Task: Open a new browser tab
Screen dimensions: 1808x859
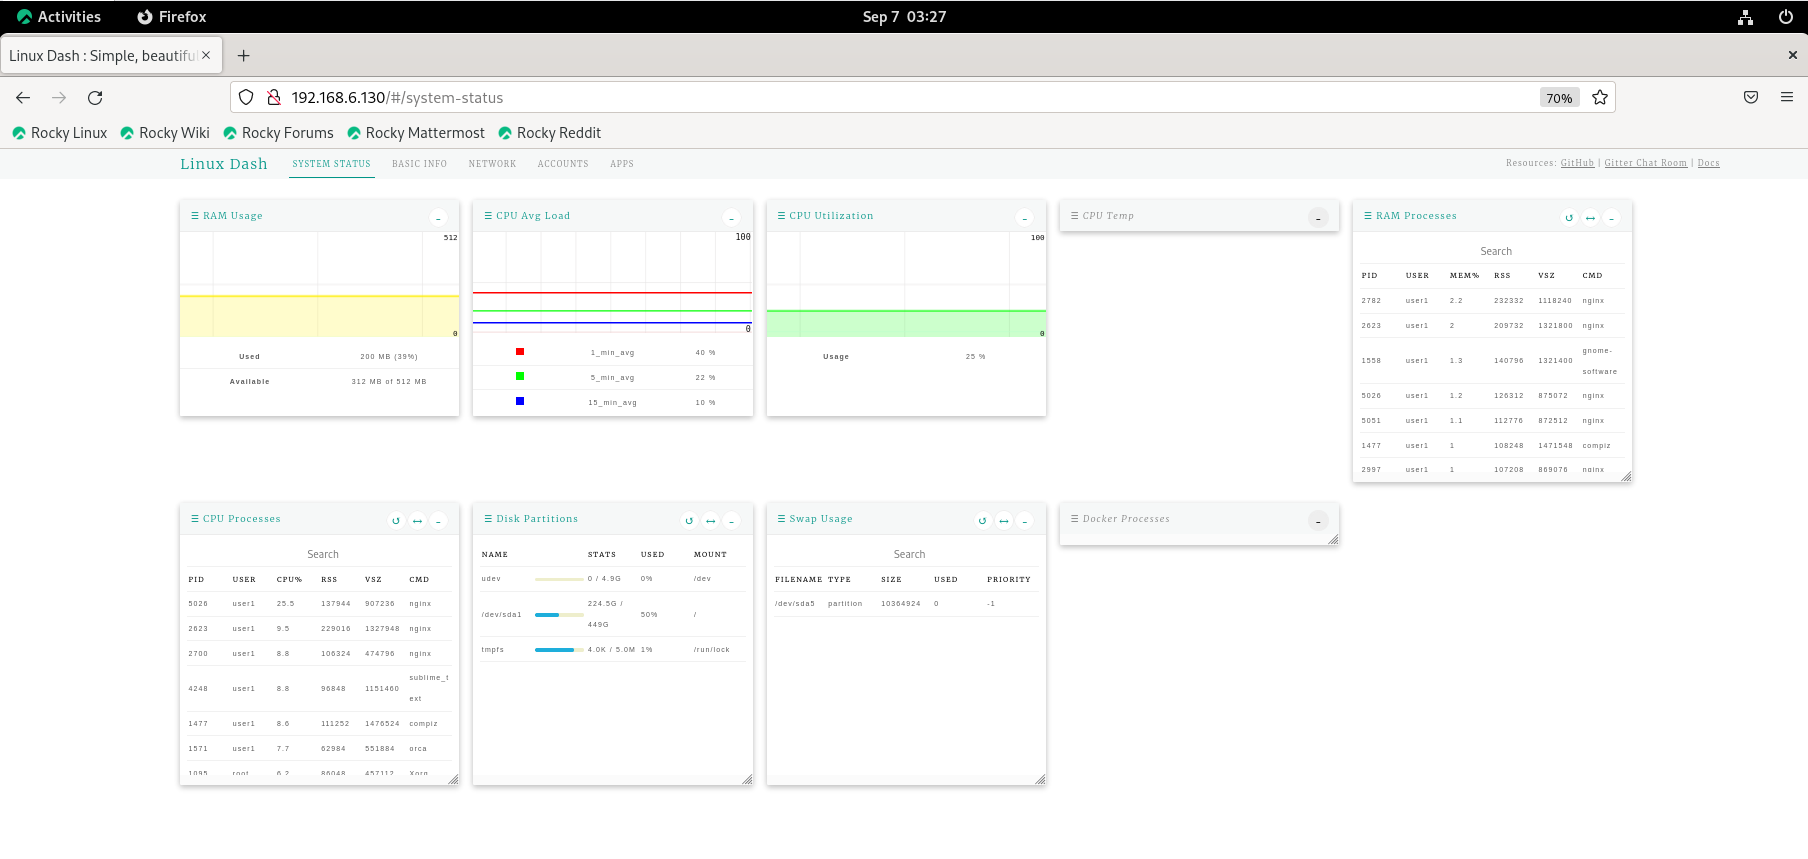Action: tap(243, 56)
